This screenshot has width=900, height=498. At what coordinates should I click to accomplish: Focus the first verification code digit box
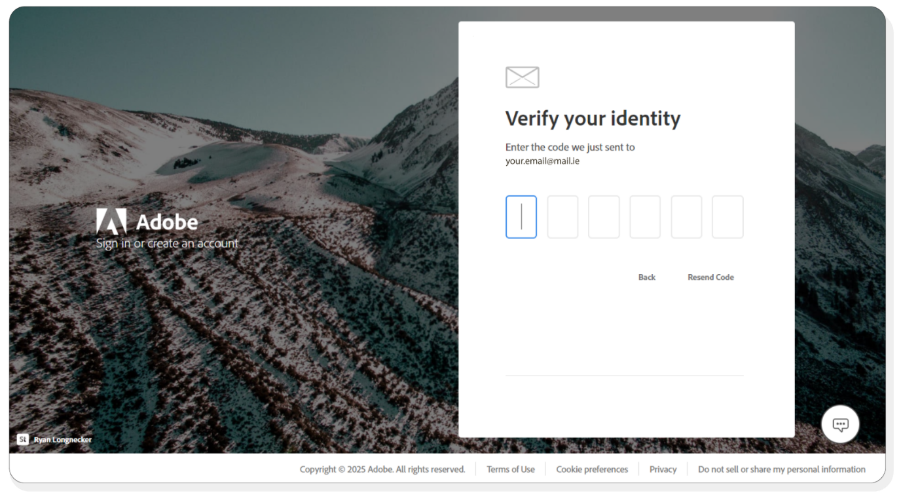pyautogui.click(x=521, y=217)
